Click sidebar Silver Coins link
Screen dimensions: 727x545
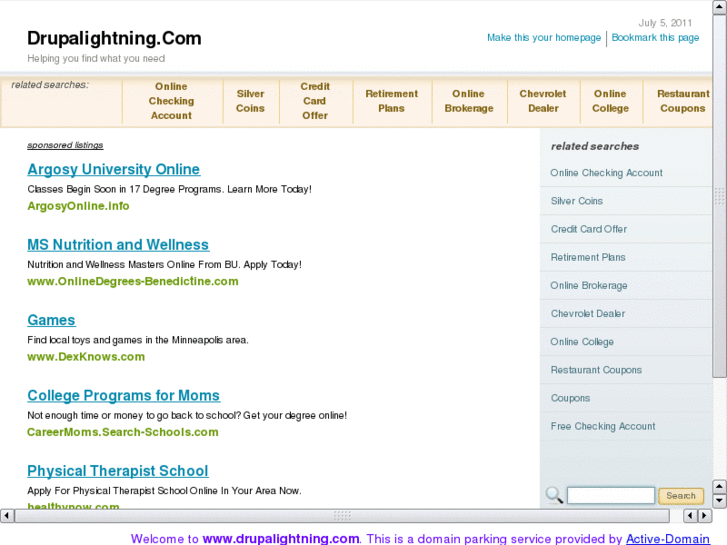577,201
